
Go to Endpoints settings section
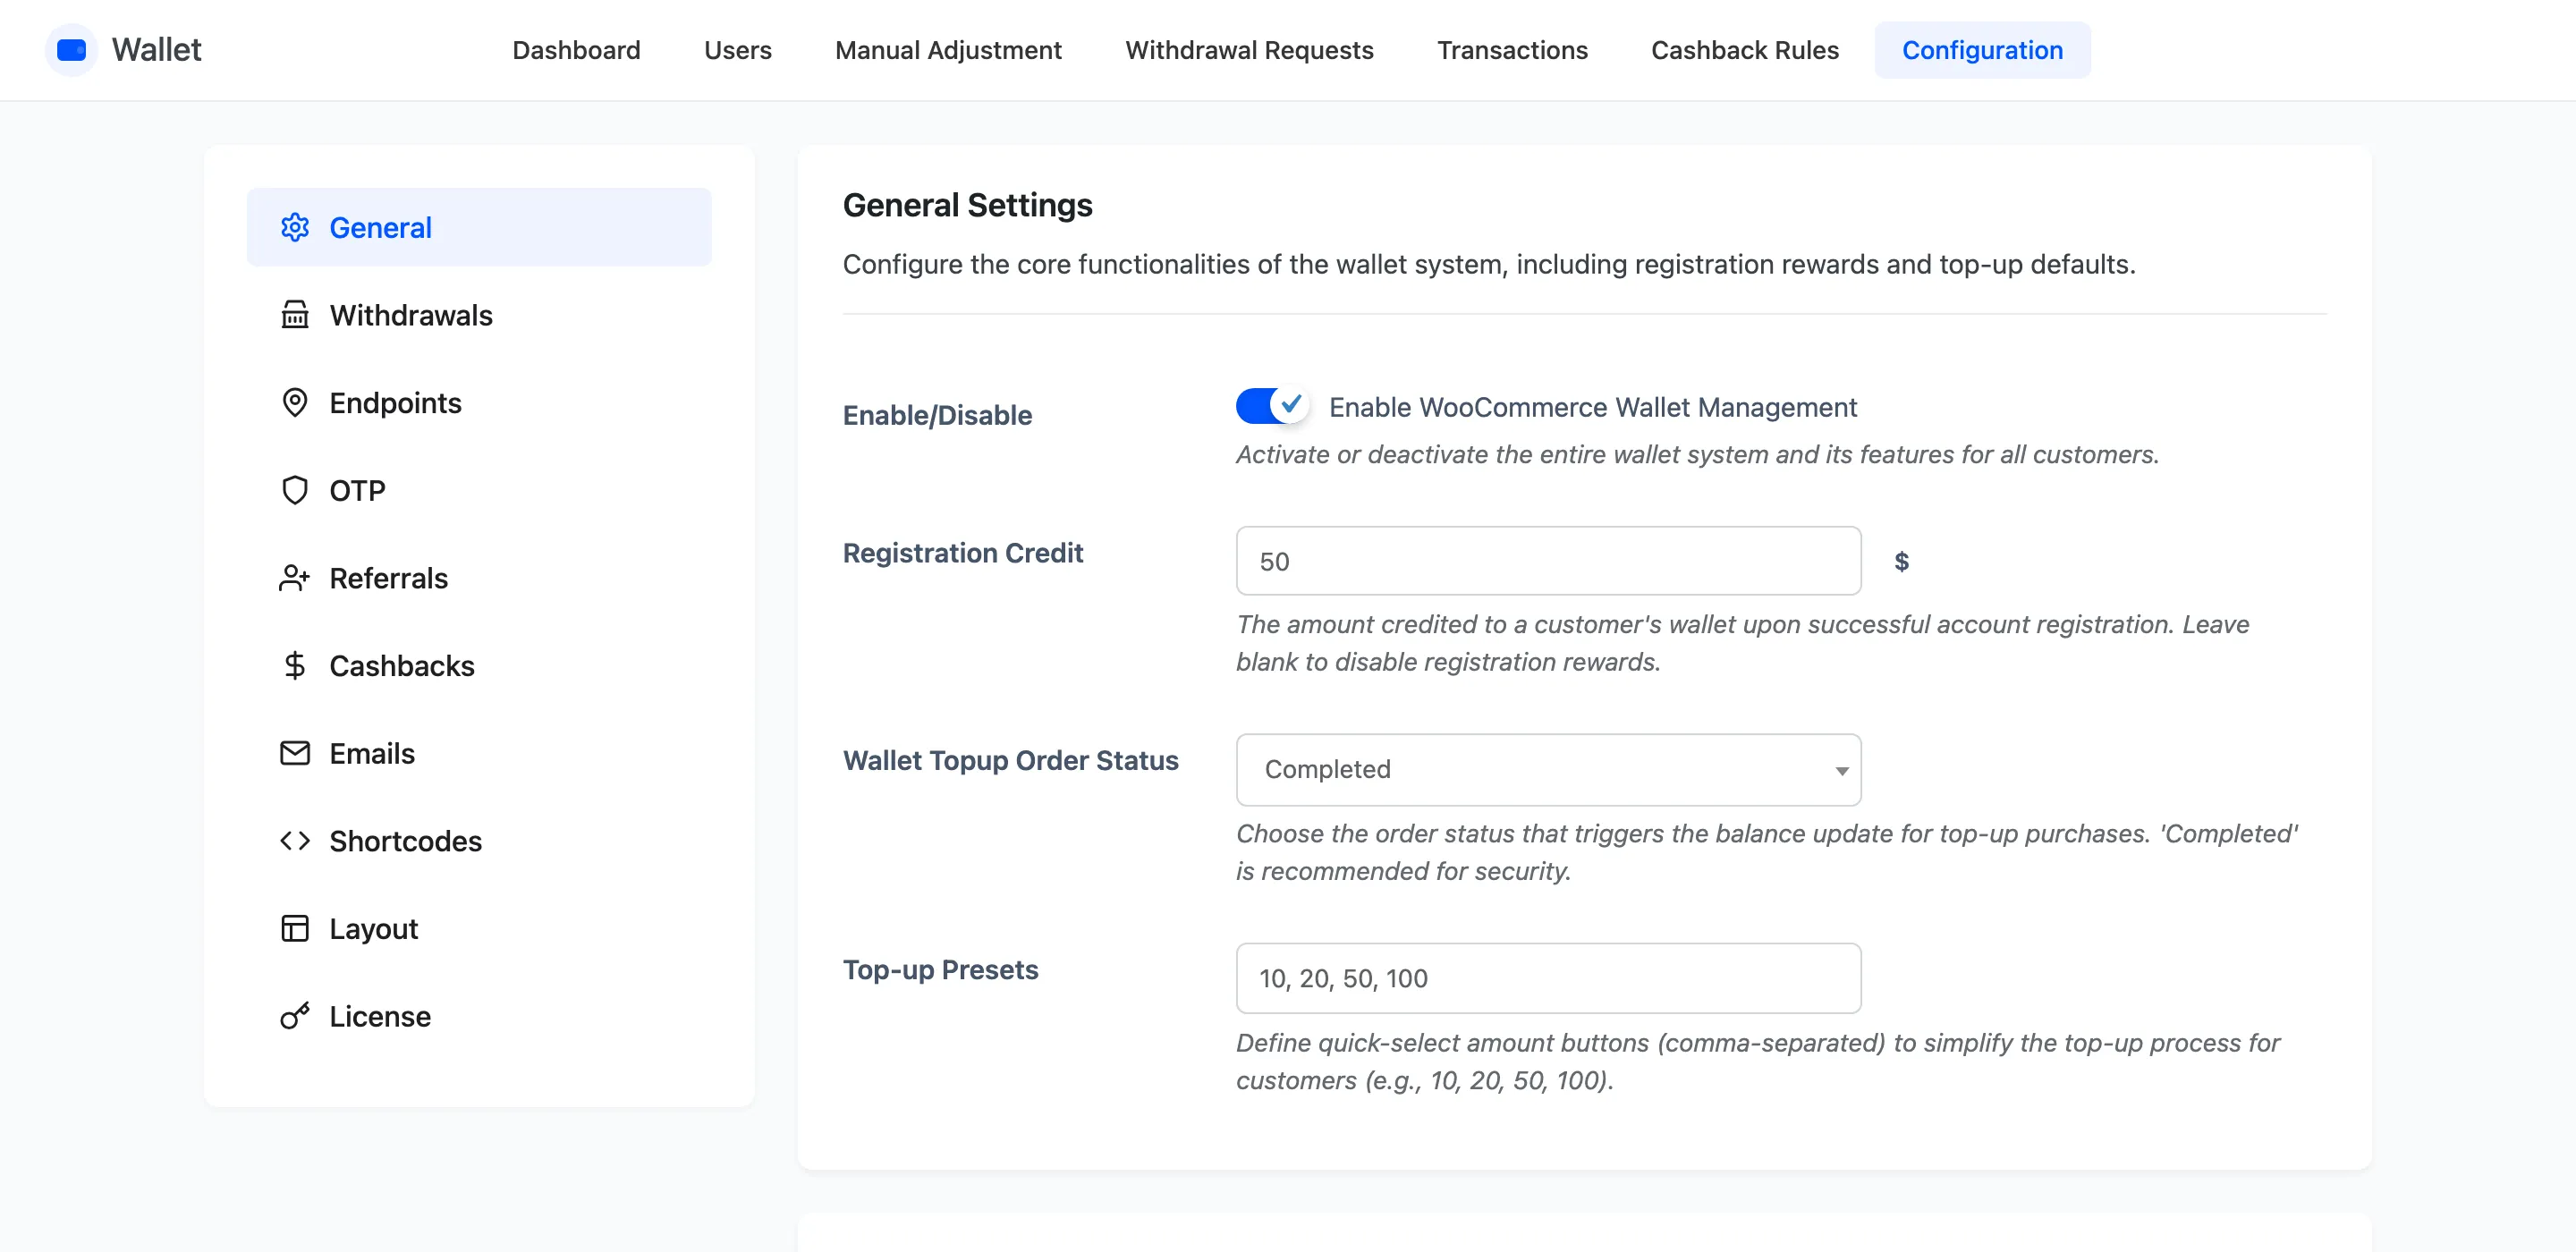(x=479, y=402)
